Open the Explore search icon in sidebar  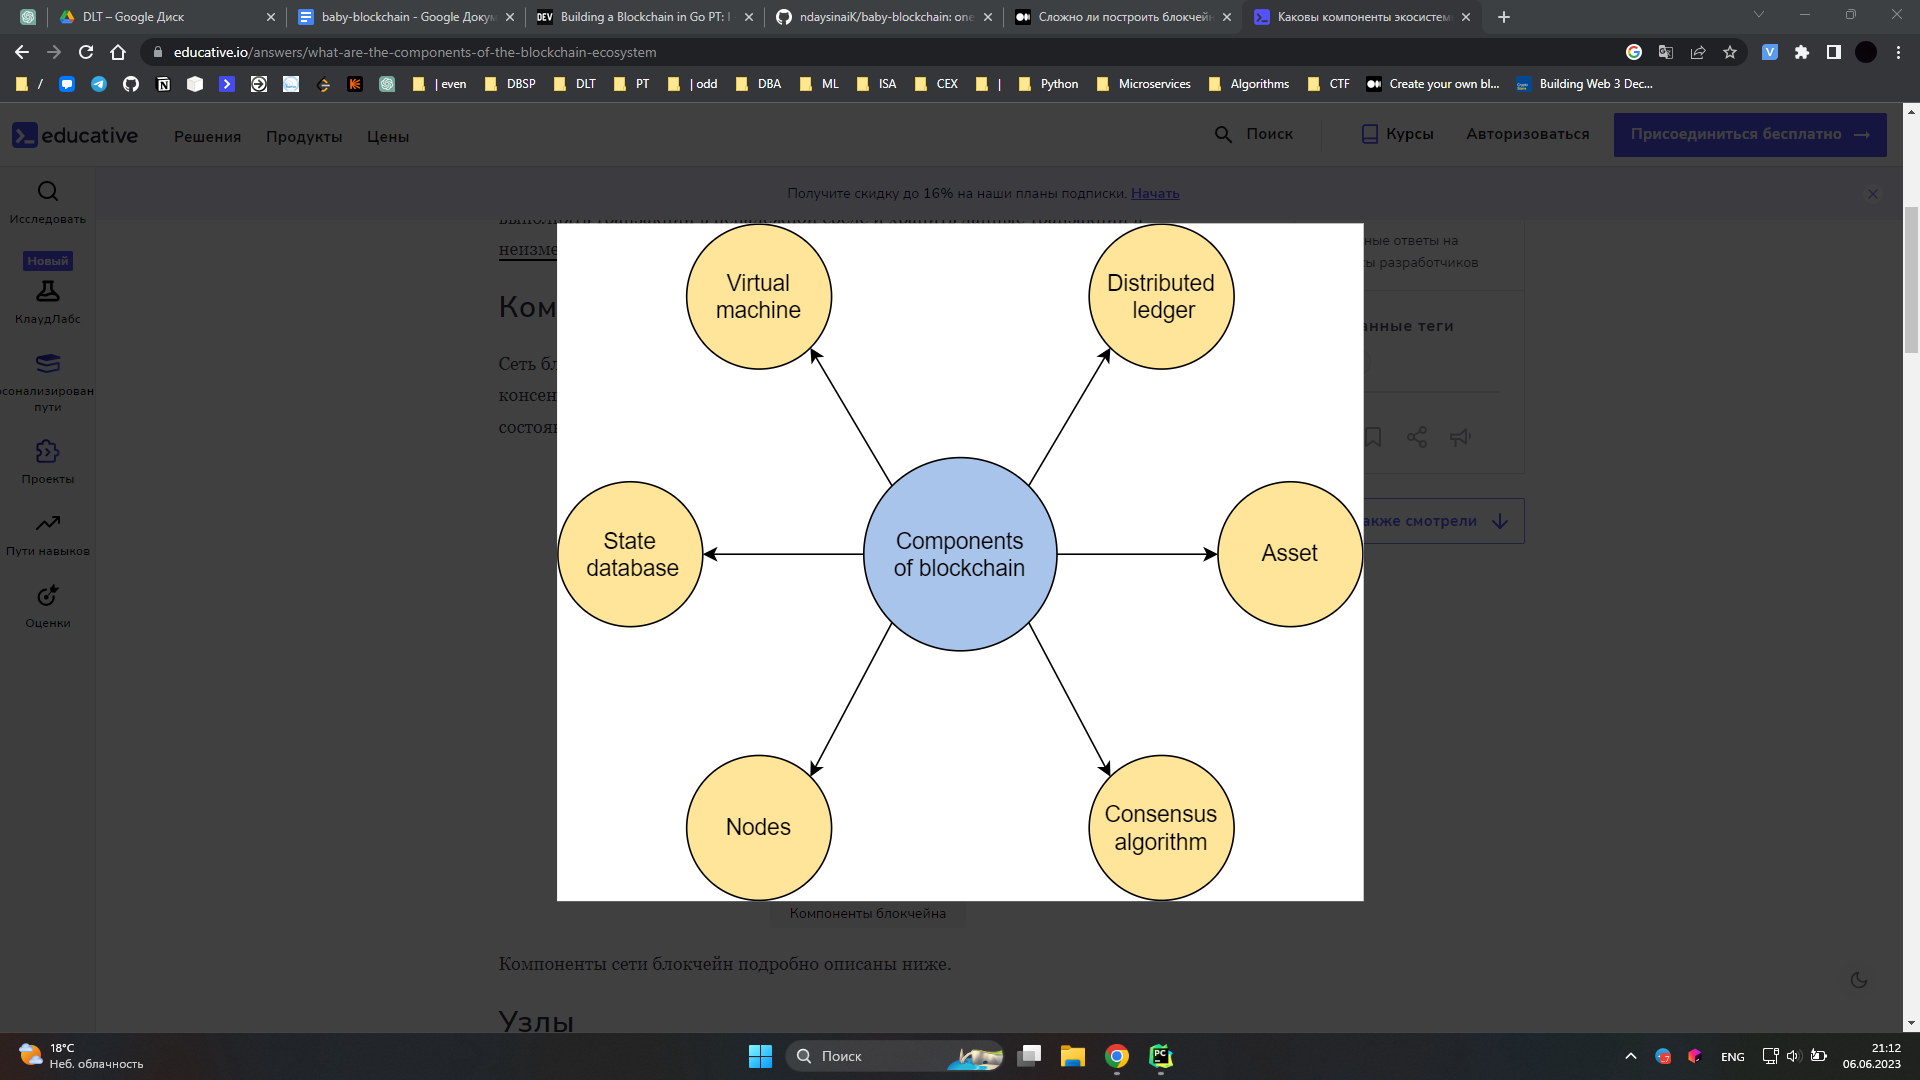(48, 191)
